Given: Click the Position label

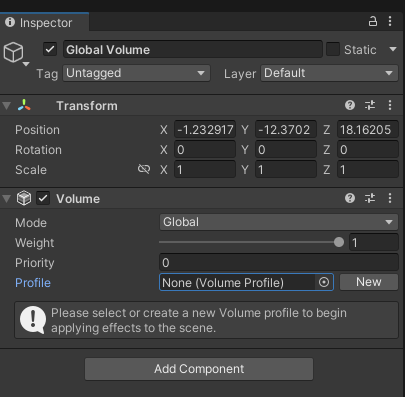Looking at the screenshot, I should (37, 130).
